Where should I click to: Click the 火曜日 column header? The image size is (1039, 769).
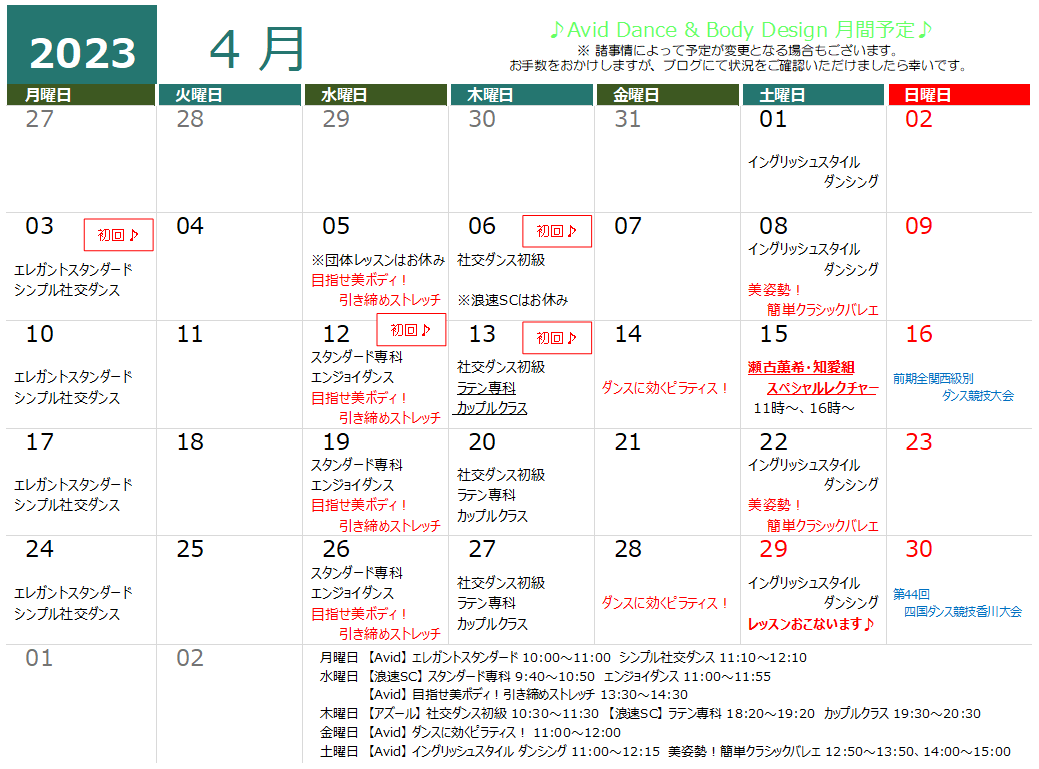pos(230,95)
